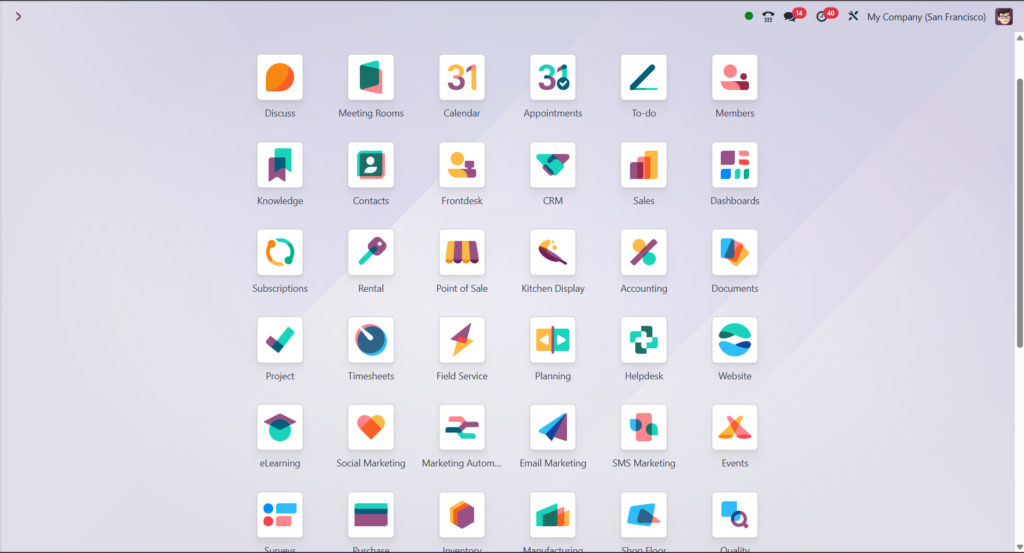Open the Subscriptions app
This screenshot has height=553, width=1024.
280,253
